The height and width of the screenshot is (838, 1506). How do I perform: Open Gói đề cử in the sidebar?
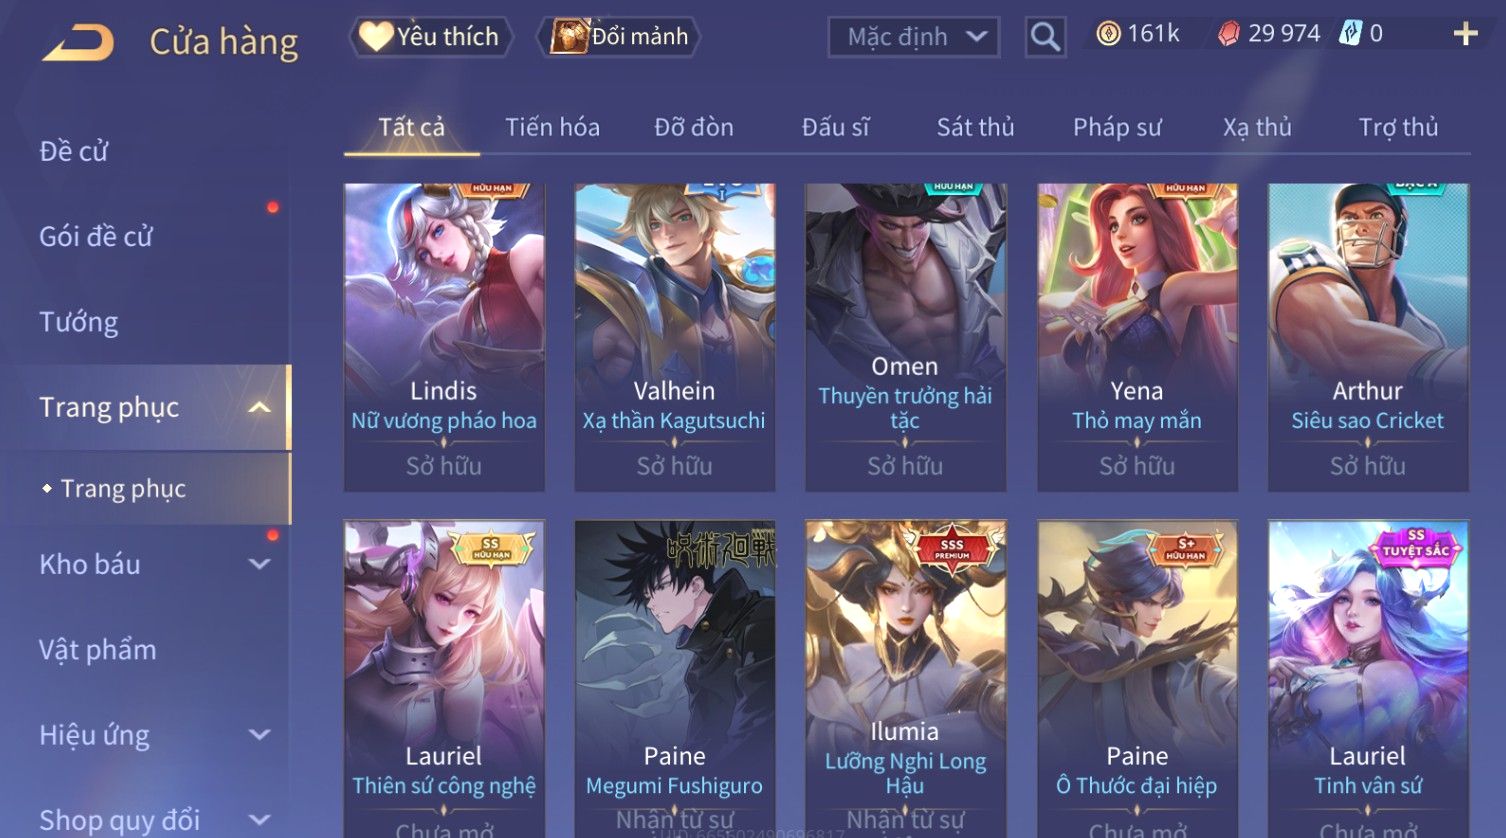point(96,237)
